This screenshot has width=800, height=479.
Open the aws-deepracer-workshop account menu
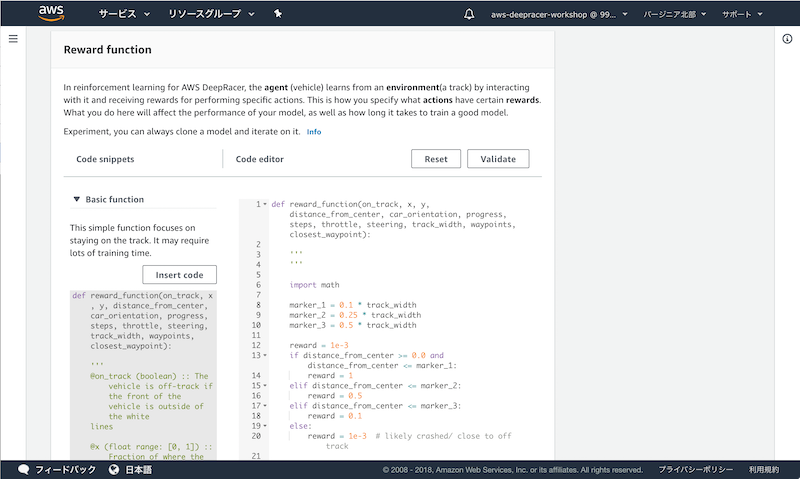(x=559, y=14)
